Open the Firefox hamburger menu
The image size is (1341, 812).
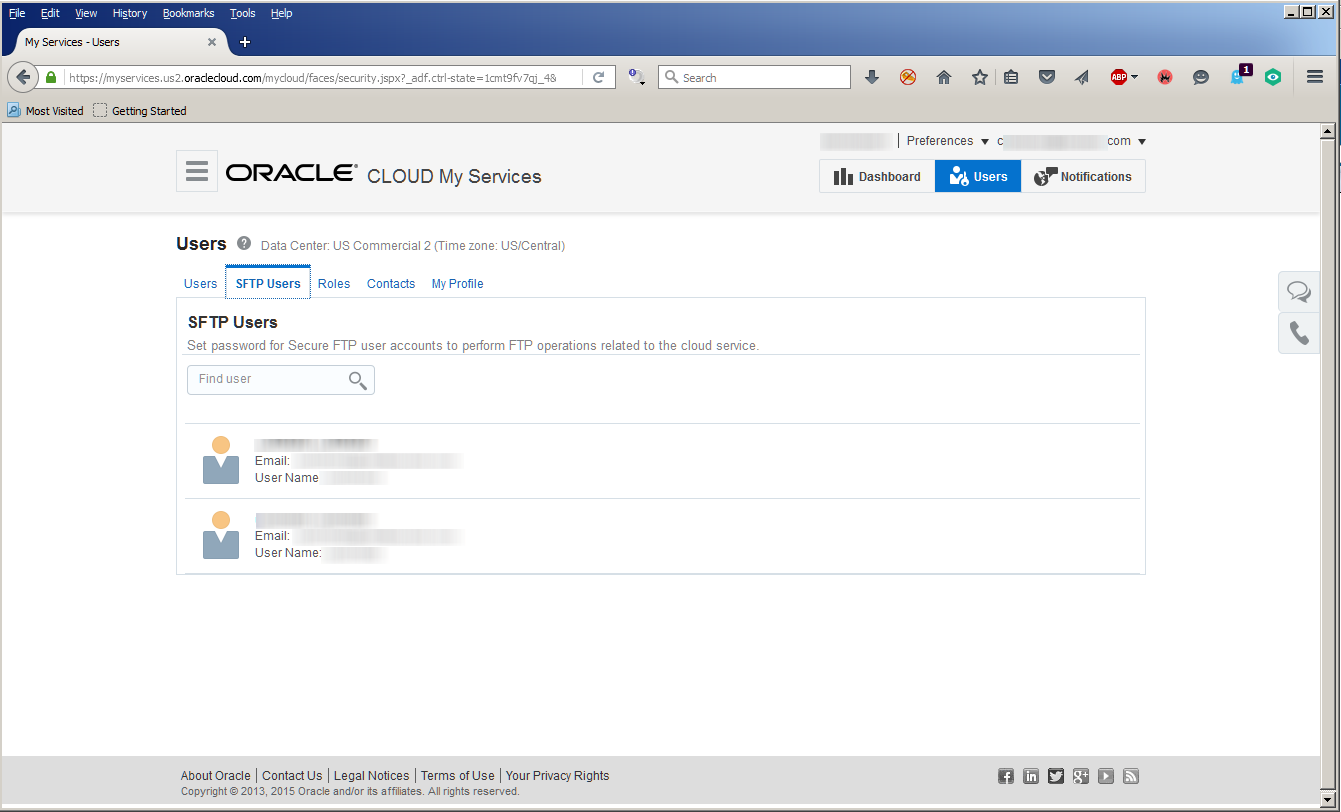tap(1315, 77)
